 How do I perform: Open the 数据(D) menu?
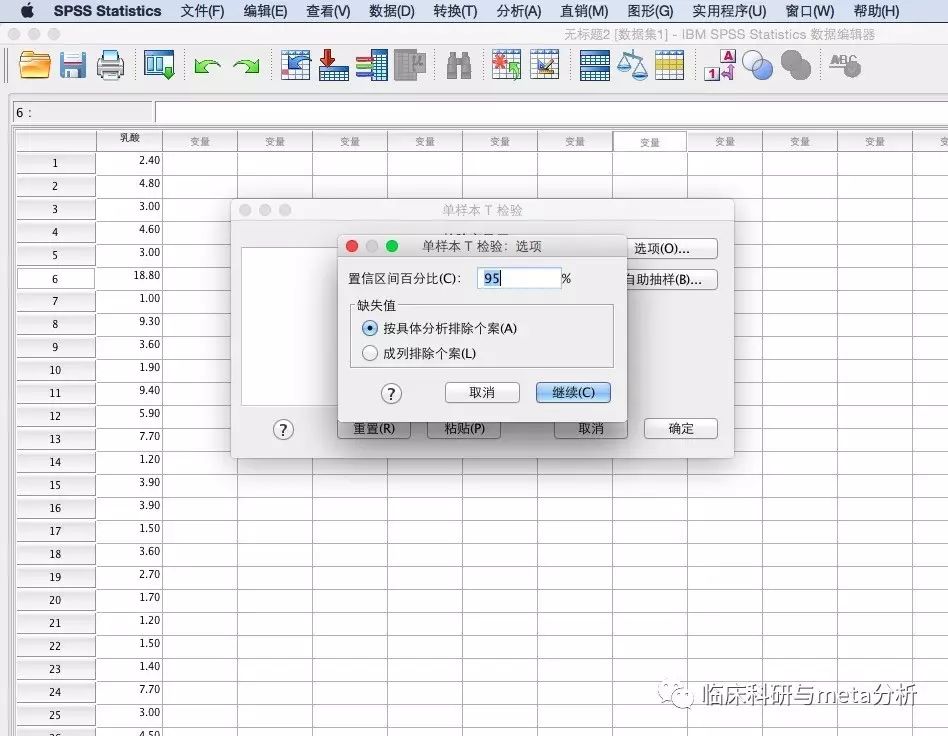(392, 11)
